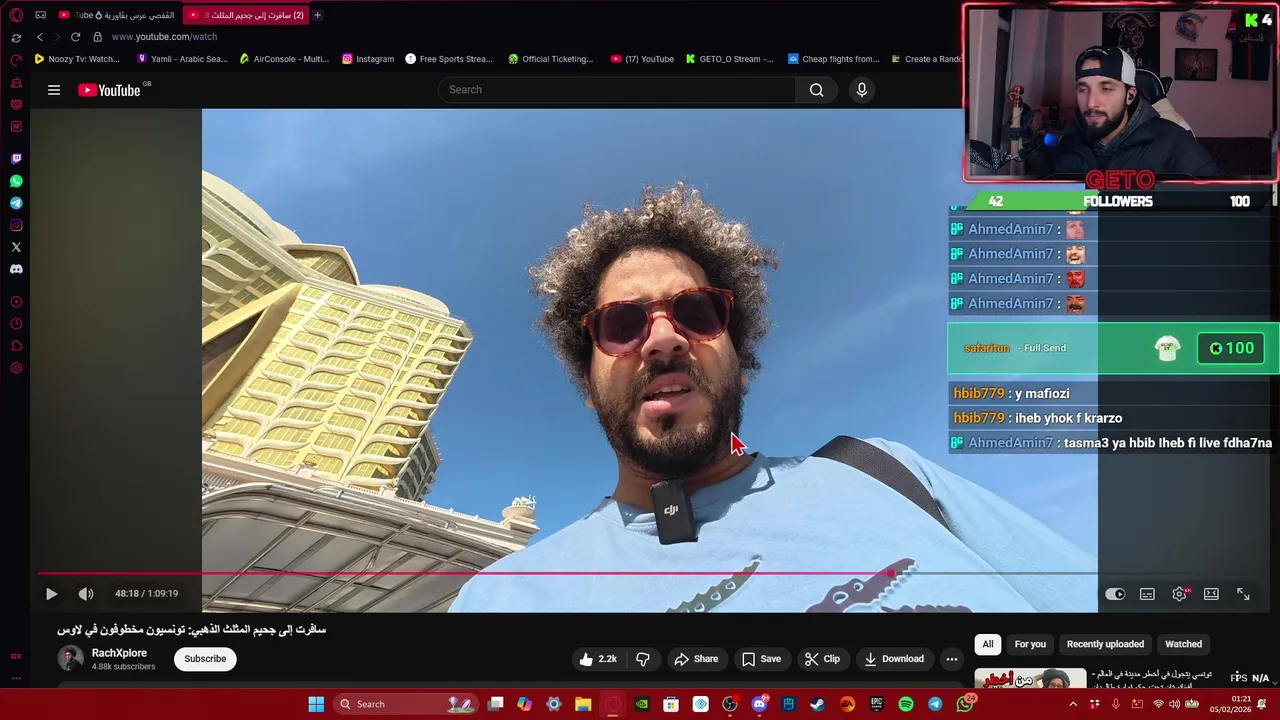Image resolution: width=1280 pixels, height=720 pixels.
Task: Enter fullscreen with the player's fullscreen icon
Action: point(1243,594)
